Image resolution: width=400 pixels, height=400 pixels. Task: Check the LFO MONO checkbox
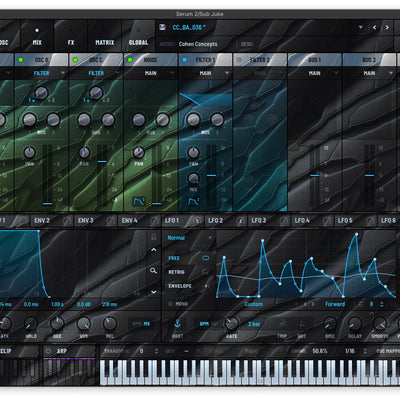click(170, 304)
